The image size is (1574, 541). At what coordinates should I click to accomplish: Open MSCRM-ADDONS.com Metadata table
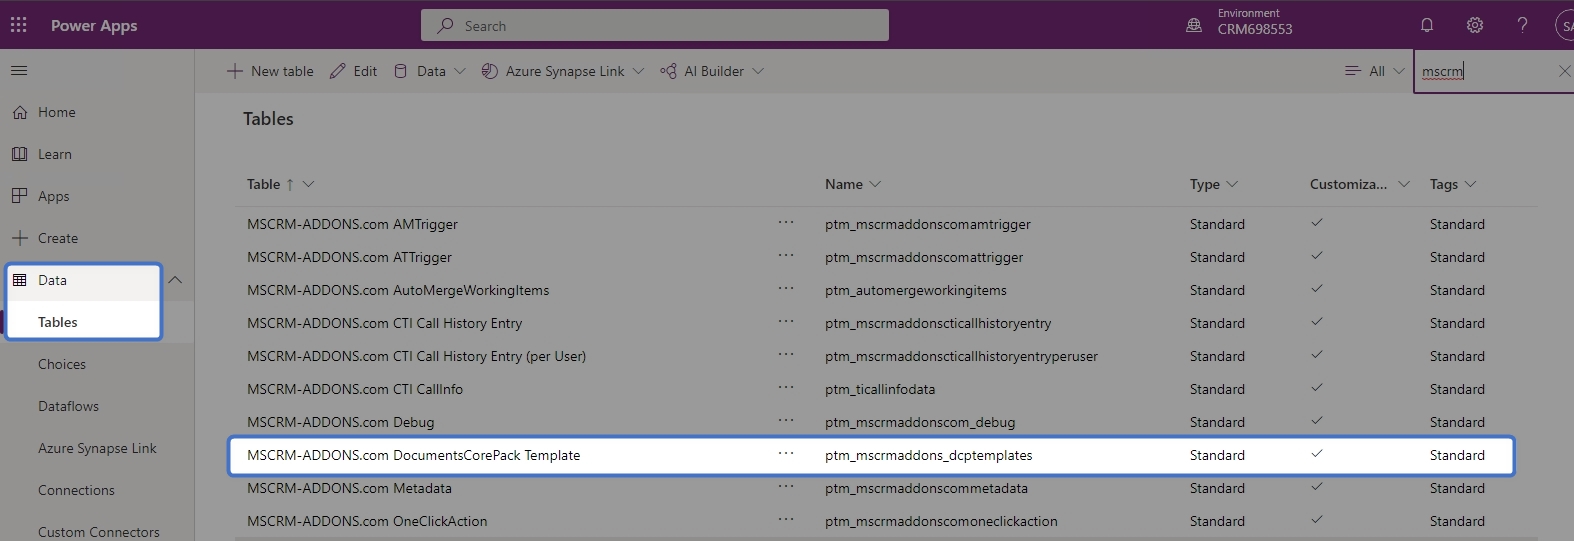click(349, 488)
